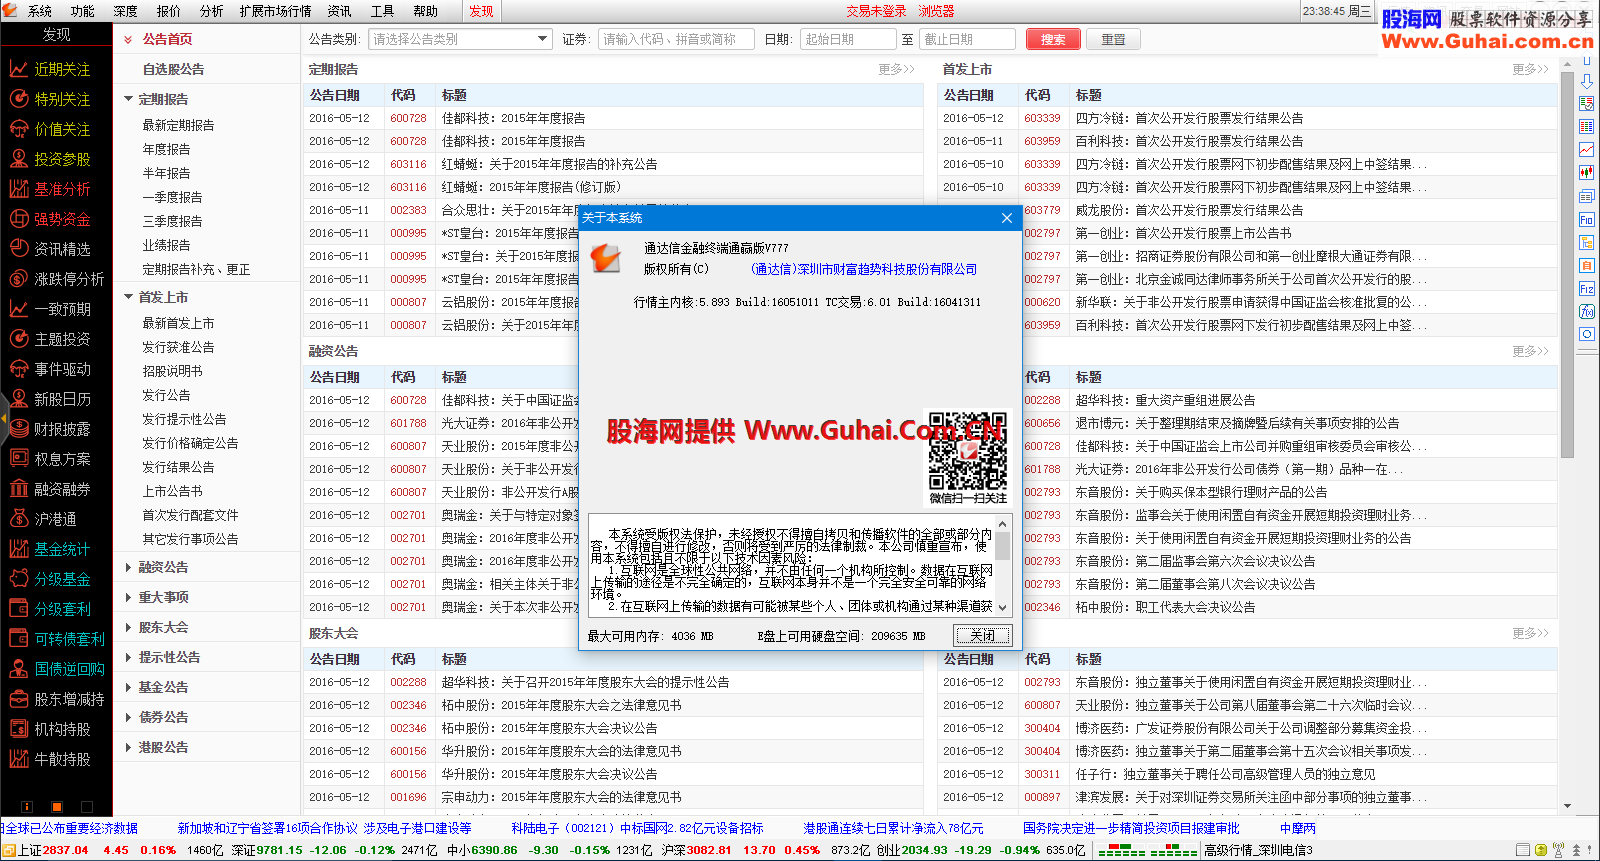Image resolution: width=1600 pixels, height=861 pixels.
Task: Click news ticker 科陆电子 headline
Action: 637,828
